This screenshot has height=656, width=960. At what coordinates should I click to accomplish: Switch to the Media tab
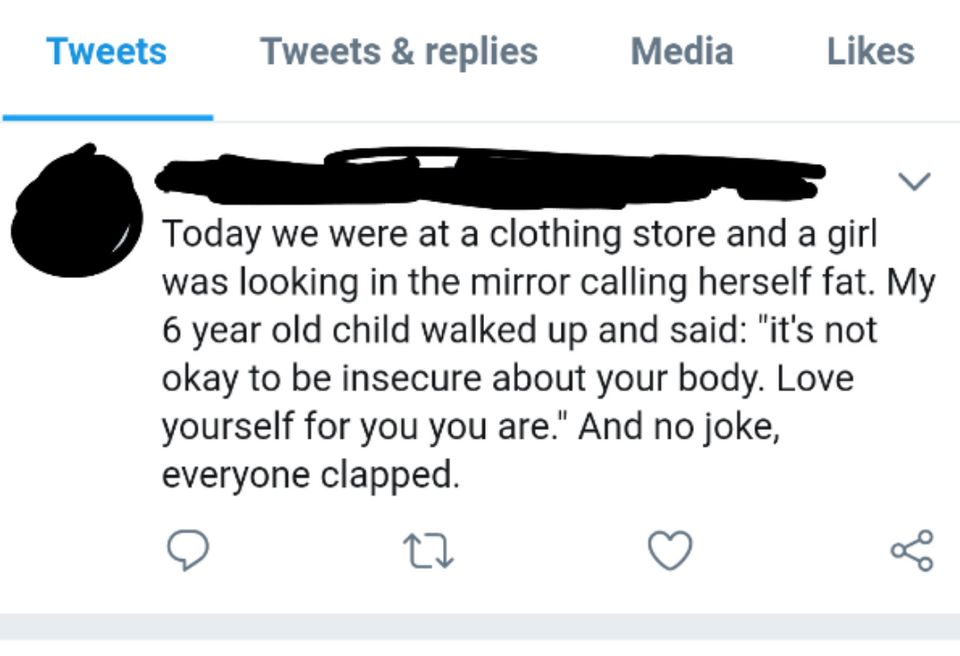[681, 52]
